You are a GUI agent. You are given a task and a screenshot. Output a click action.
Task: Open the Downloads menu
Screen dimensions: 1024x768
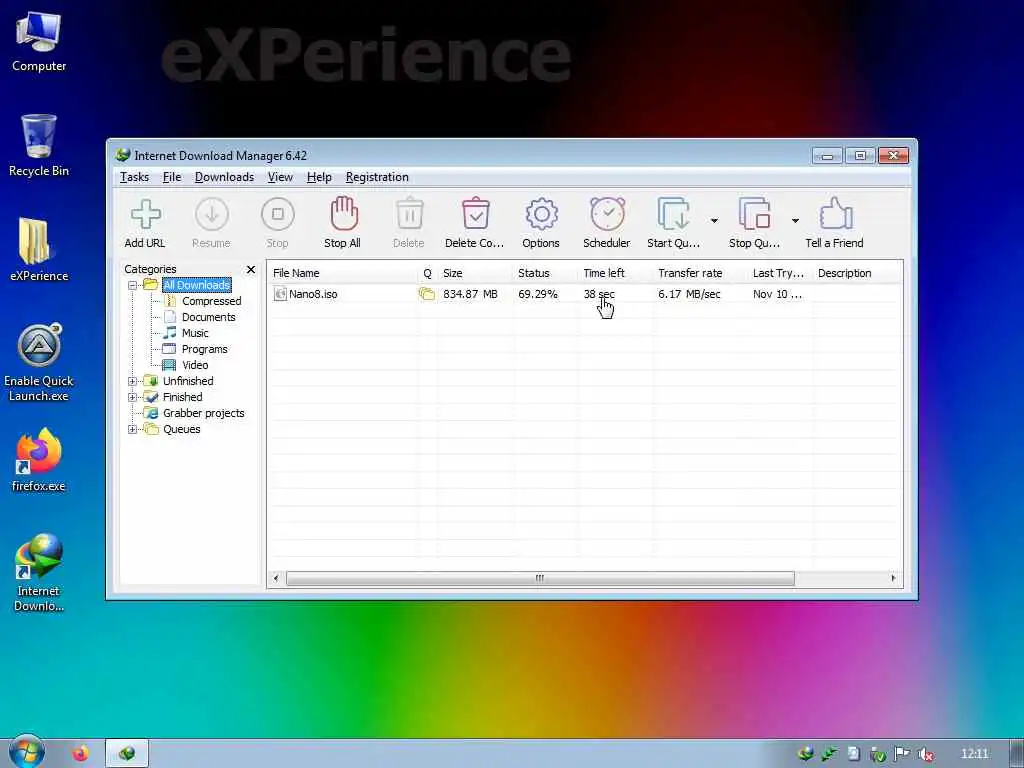[x=225, y=177]
